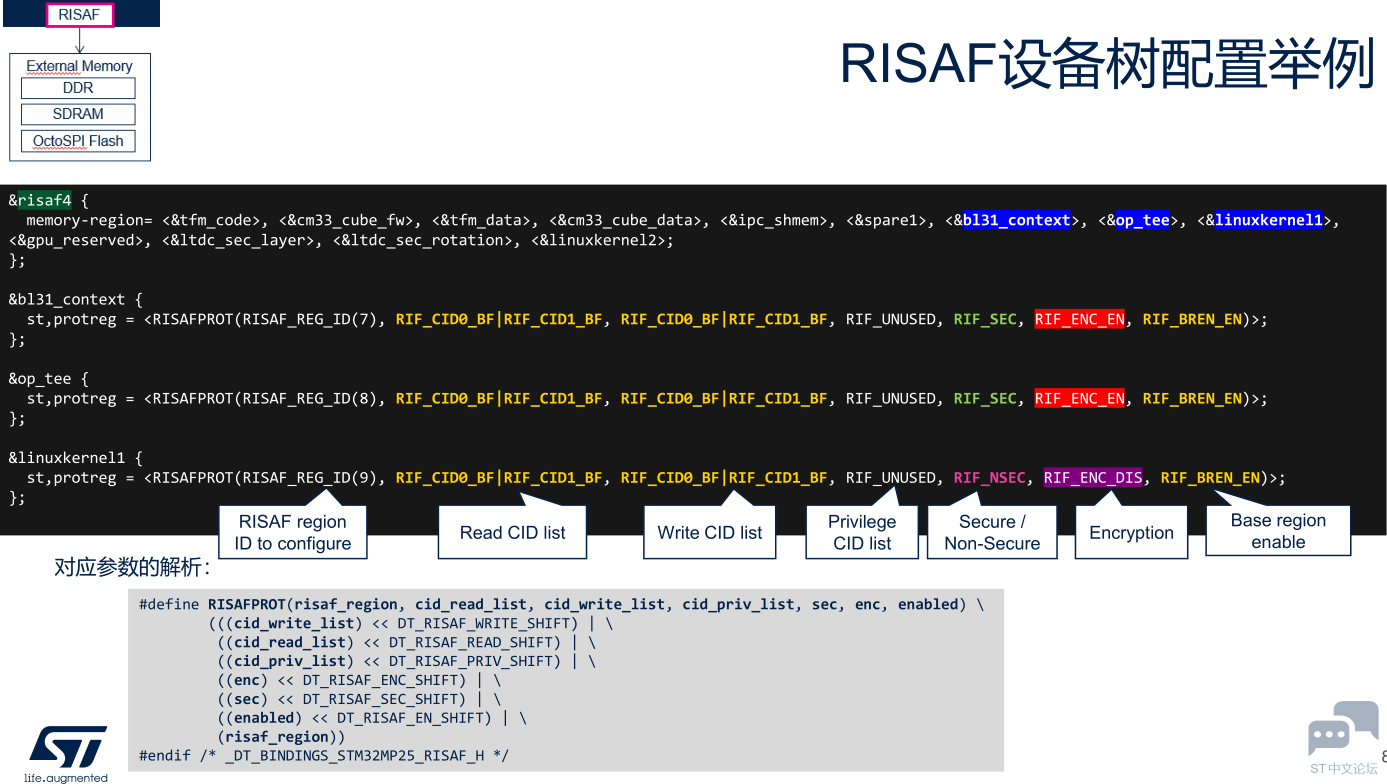Image resolution: width=1387 pixels, height=784 pixels.
Task: Click the Write CID list callout
Action: 709,532
